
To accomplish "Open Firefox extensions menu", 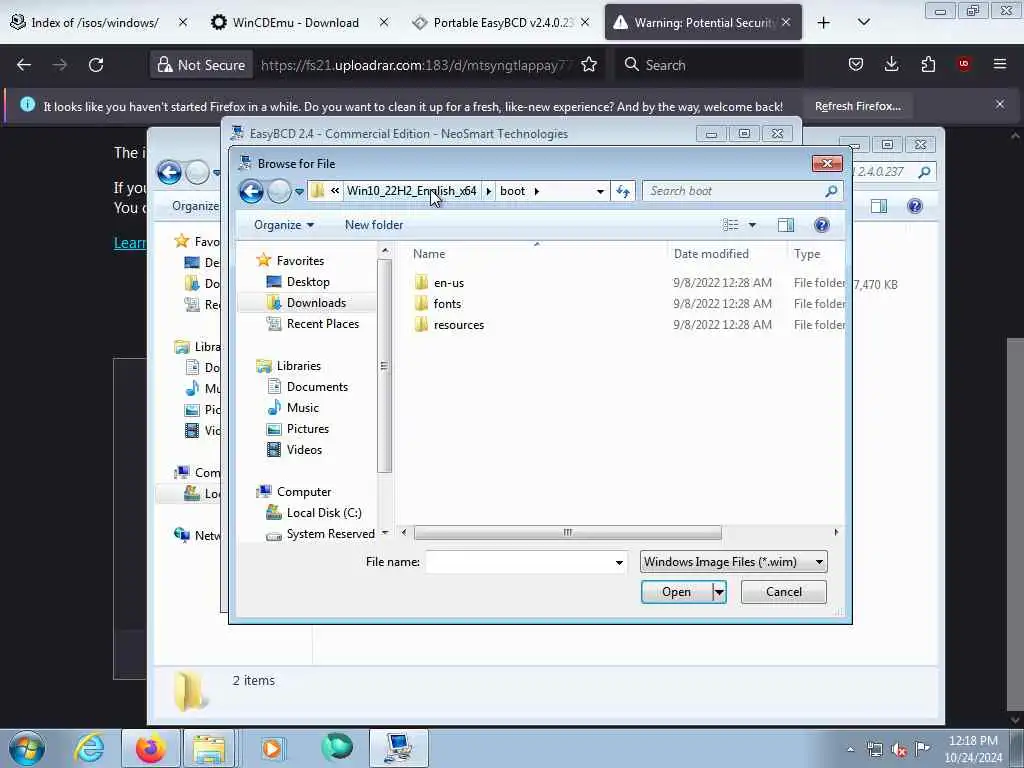I will coord(928,64).
